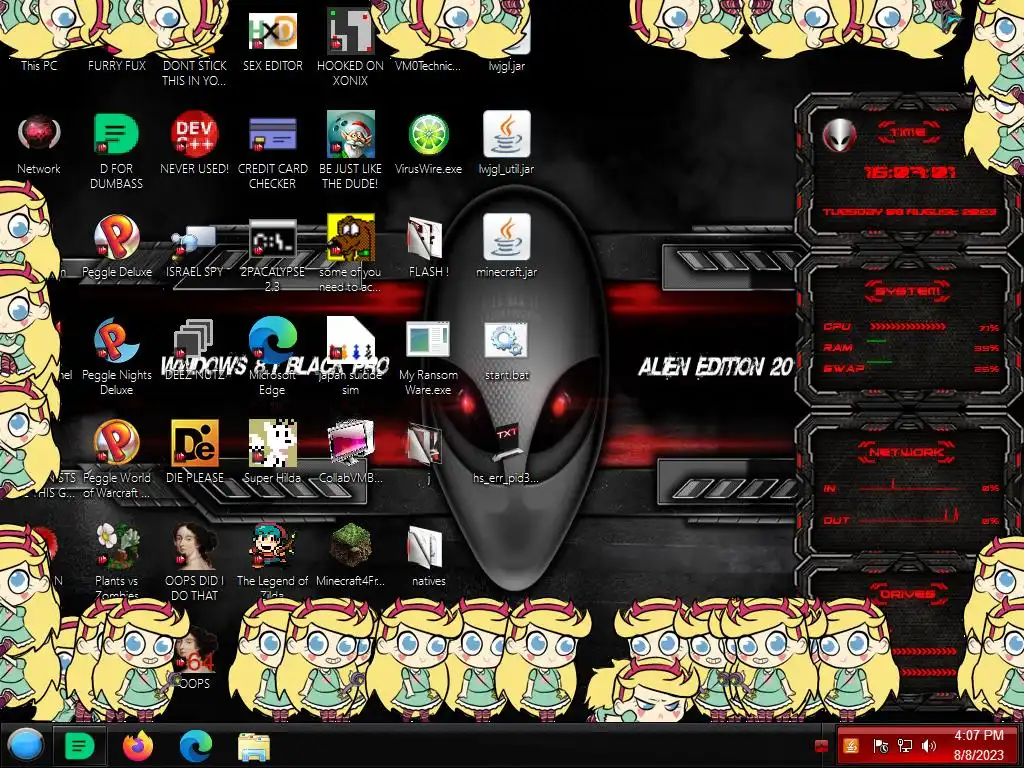This screenshot has width=1024, height=768.
Task: Open the volume speaker tray icon
Action: coord(929,746)
